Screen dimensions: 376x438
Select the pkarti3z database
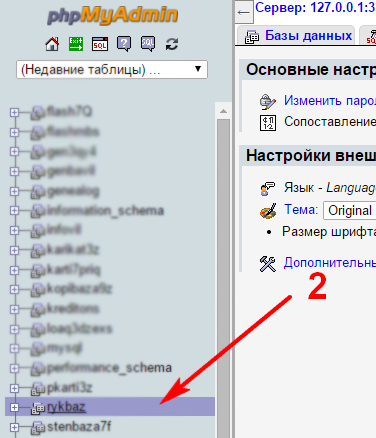[x=69, y=388]
